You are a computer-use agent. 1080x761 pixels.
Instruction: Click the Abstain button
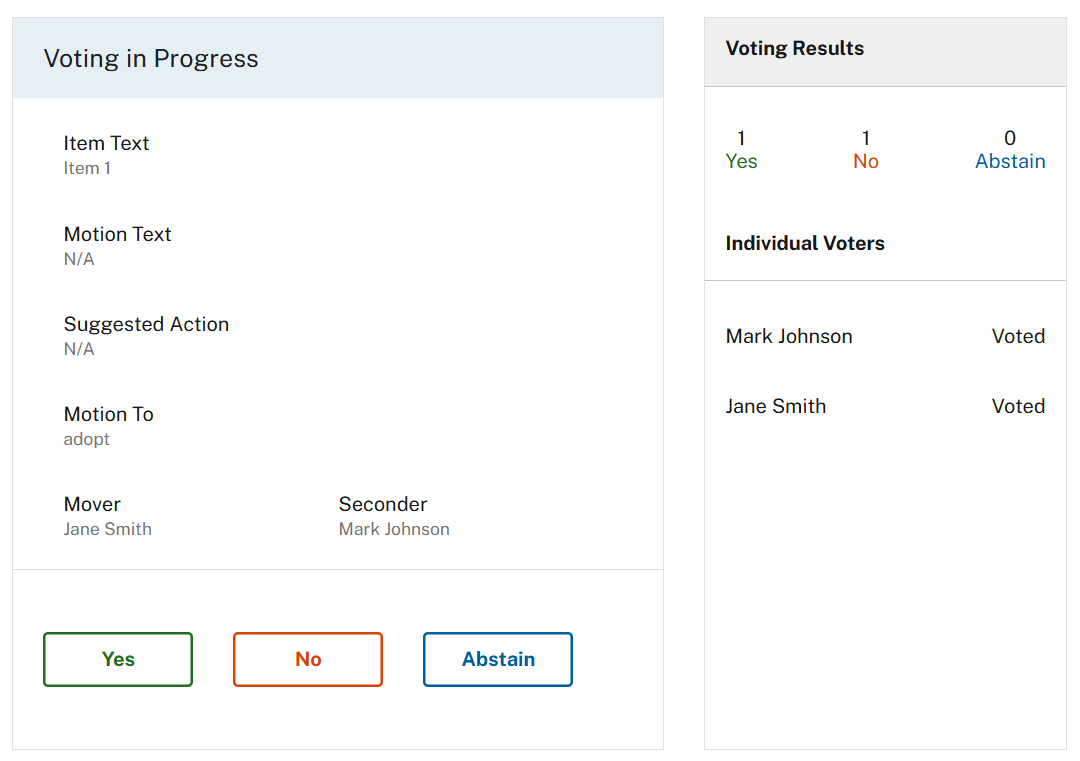[x=497, y=659]
